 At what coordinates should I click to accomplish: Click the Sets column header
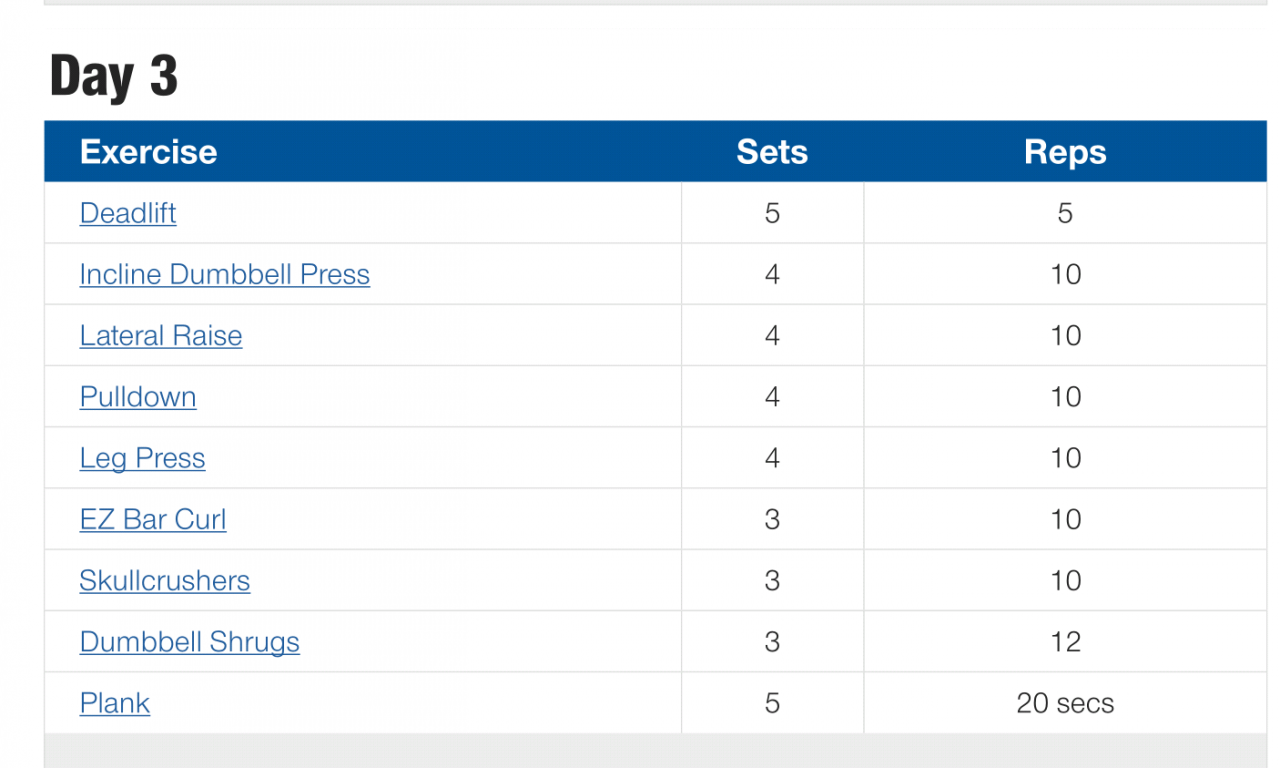(772, 152)
